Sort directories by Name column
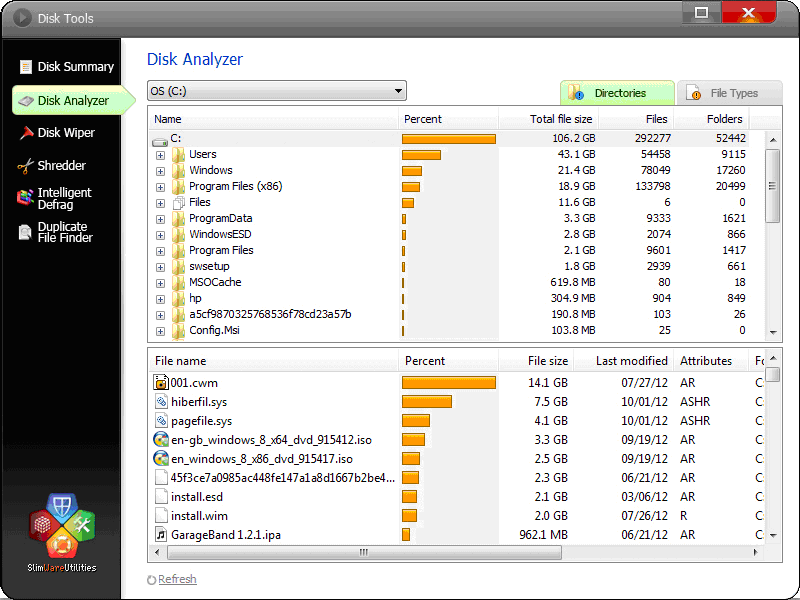Screen dimensions: 800x600 pos(273,119)
